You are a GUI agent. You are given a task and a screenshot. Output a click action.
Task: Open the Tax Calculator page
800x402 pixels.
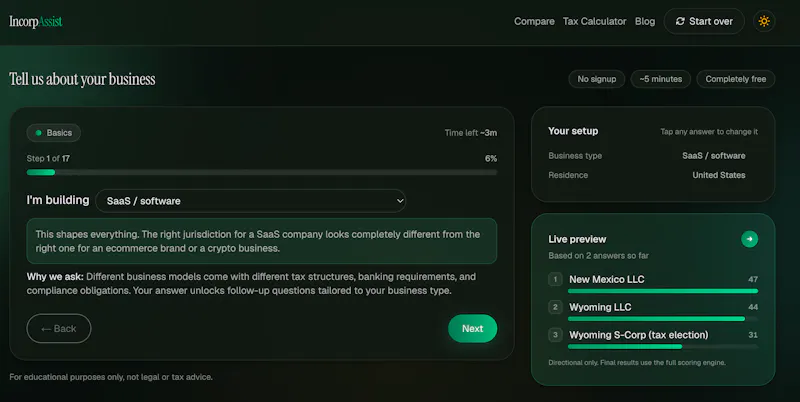point(594,21)
